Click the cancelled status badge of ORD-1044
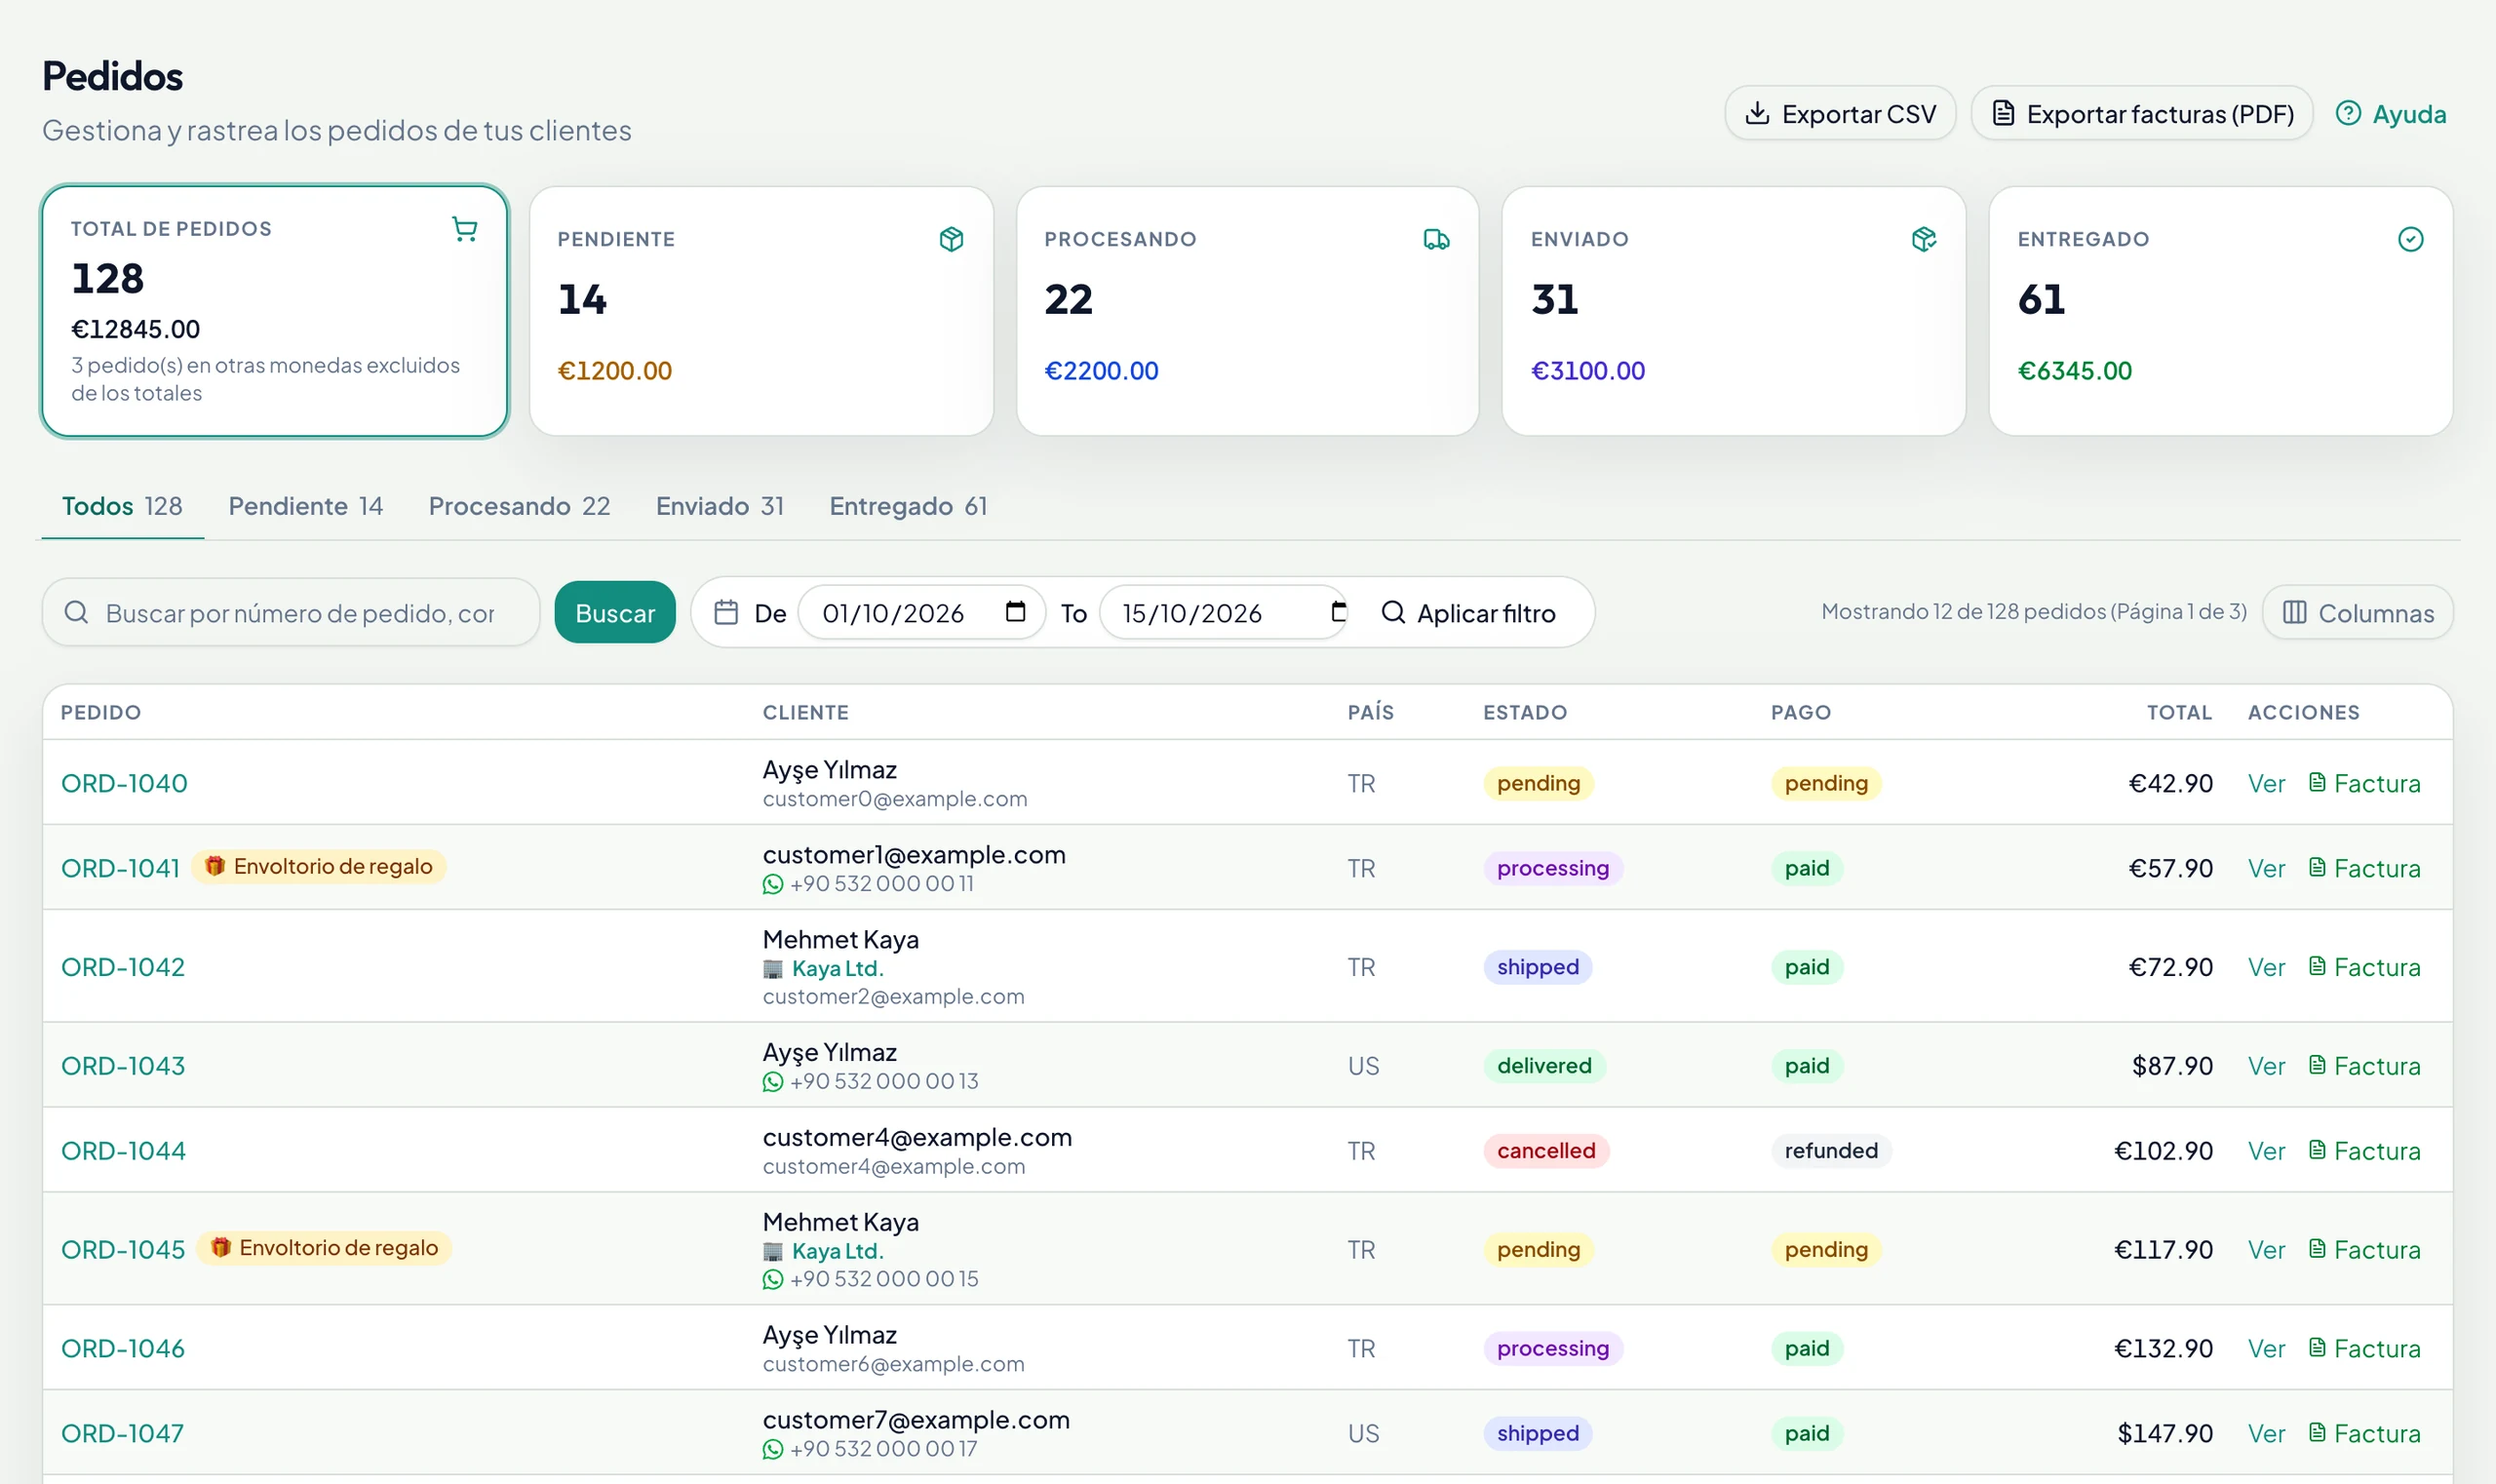The height and width of the screenshot is (1484, 2496). 1546,1151
